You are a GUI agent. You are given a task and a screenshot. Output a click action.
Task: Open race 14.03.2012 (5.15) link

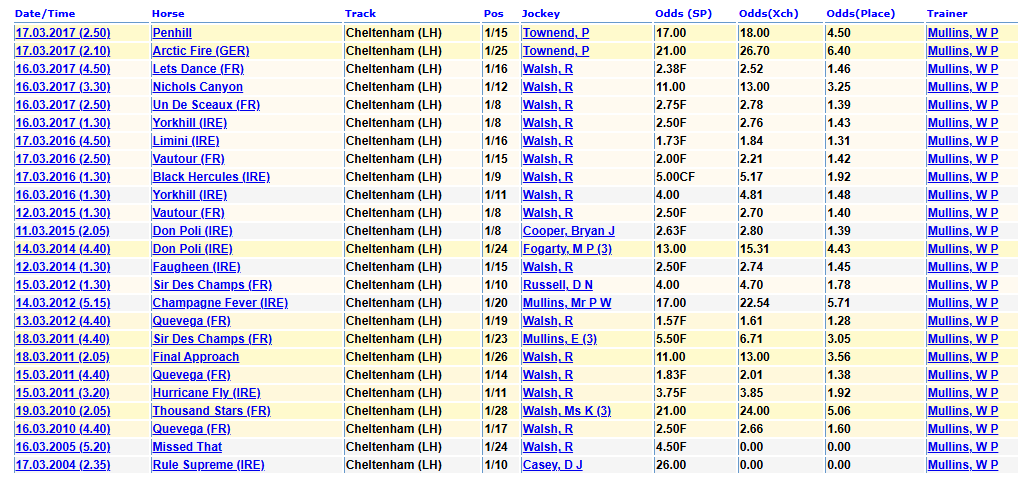tap(62, 302)
